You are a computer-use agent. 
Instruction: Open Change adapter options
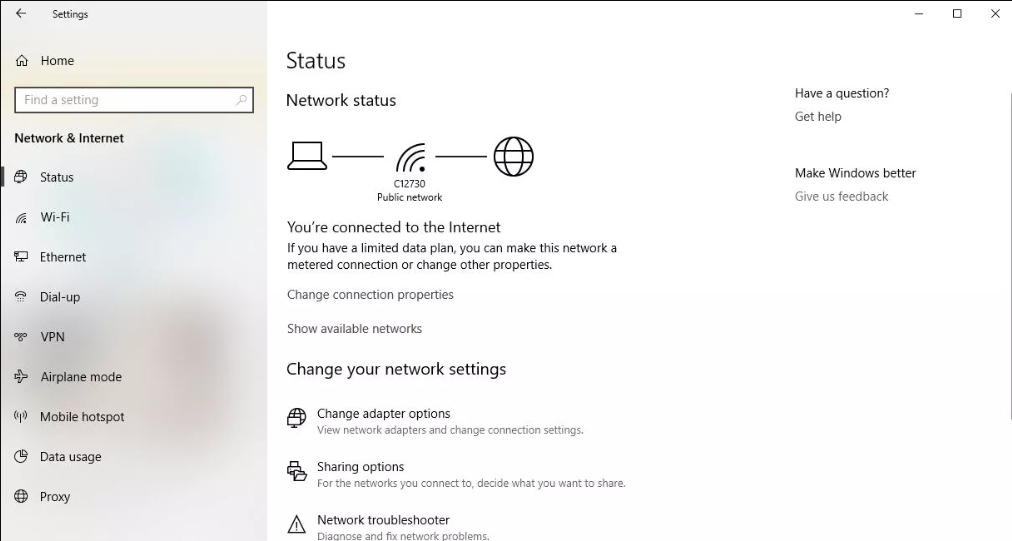point(383,414)
